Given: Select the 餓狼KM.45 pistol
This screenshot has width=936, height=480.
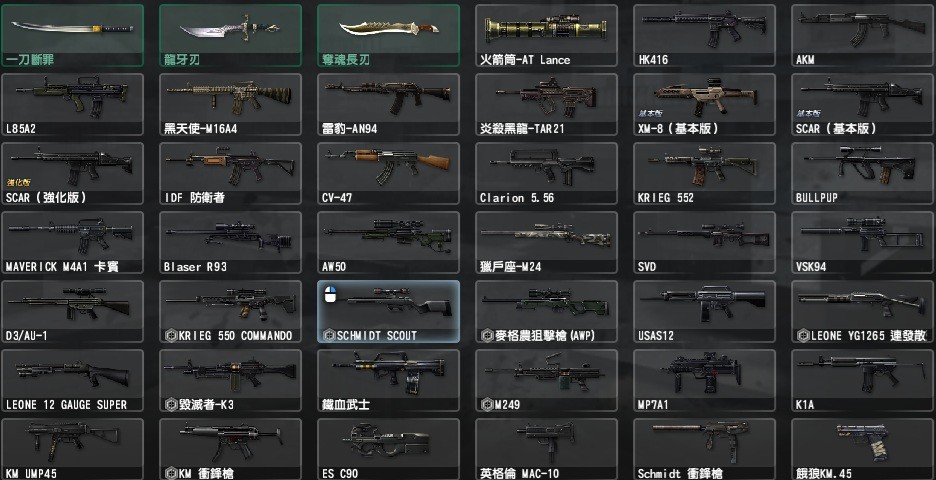Looking at the screenshot, I should [863, 449].
